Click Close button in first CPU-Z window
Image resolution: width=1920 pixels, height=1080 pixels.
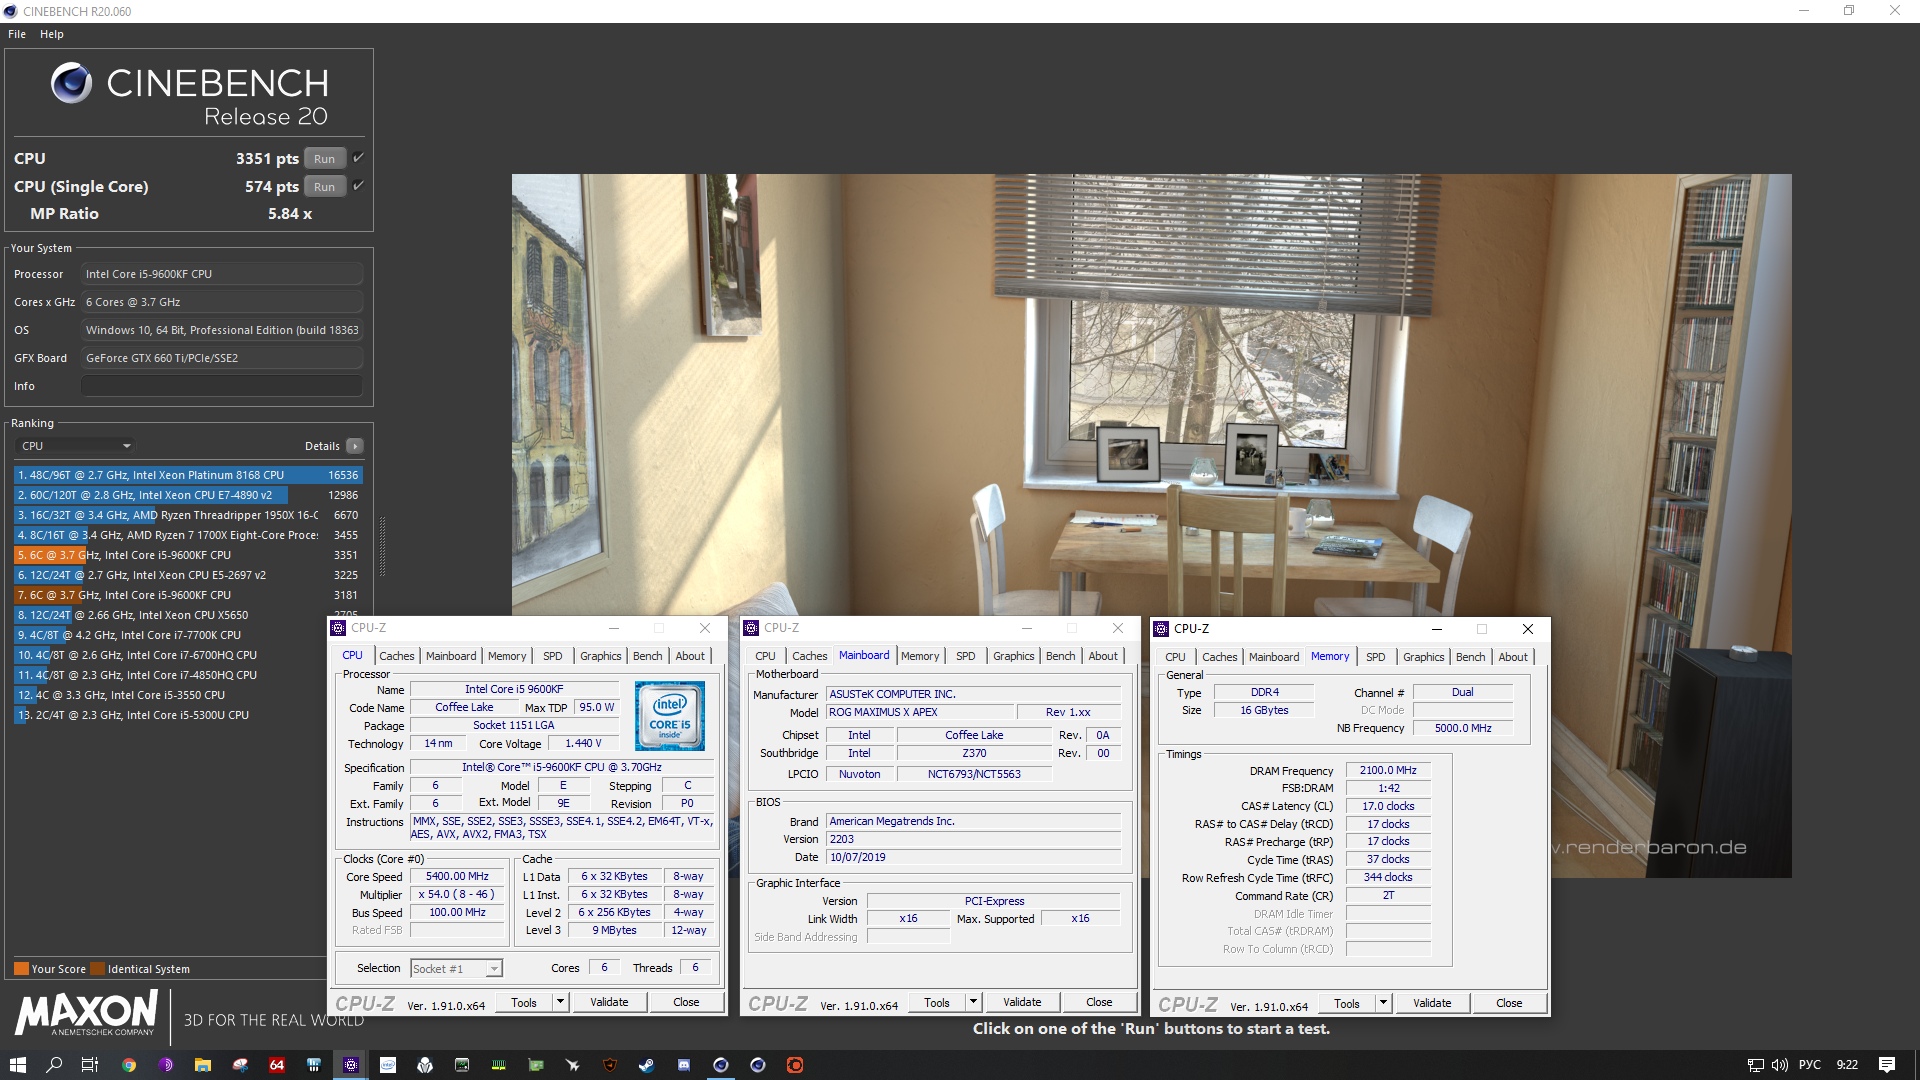686,1002
